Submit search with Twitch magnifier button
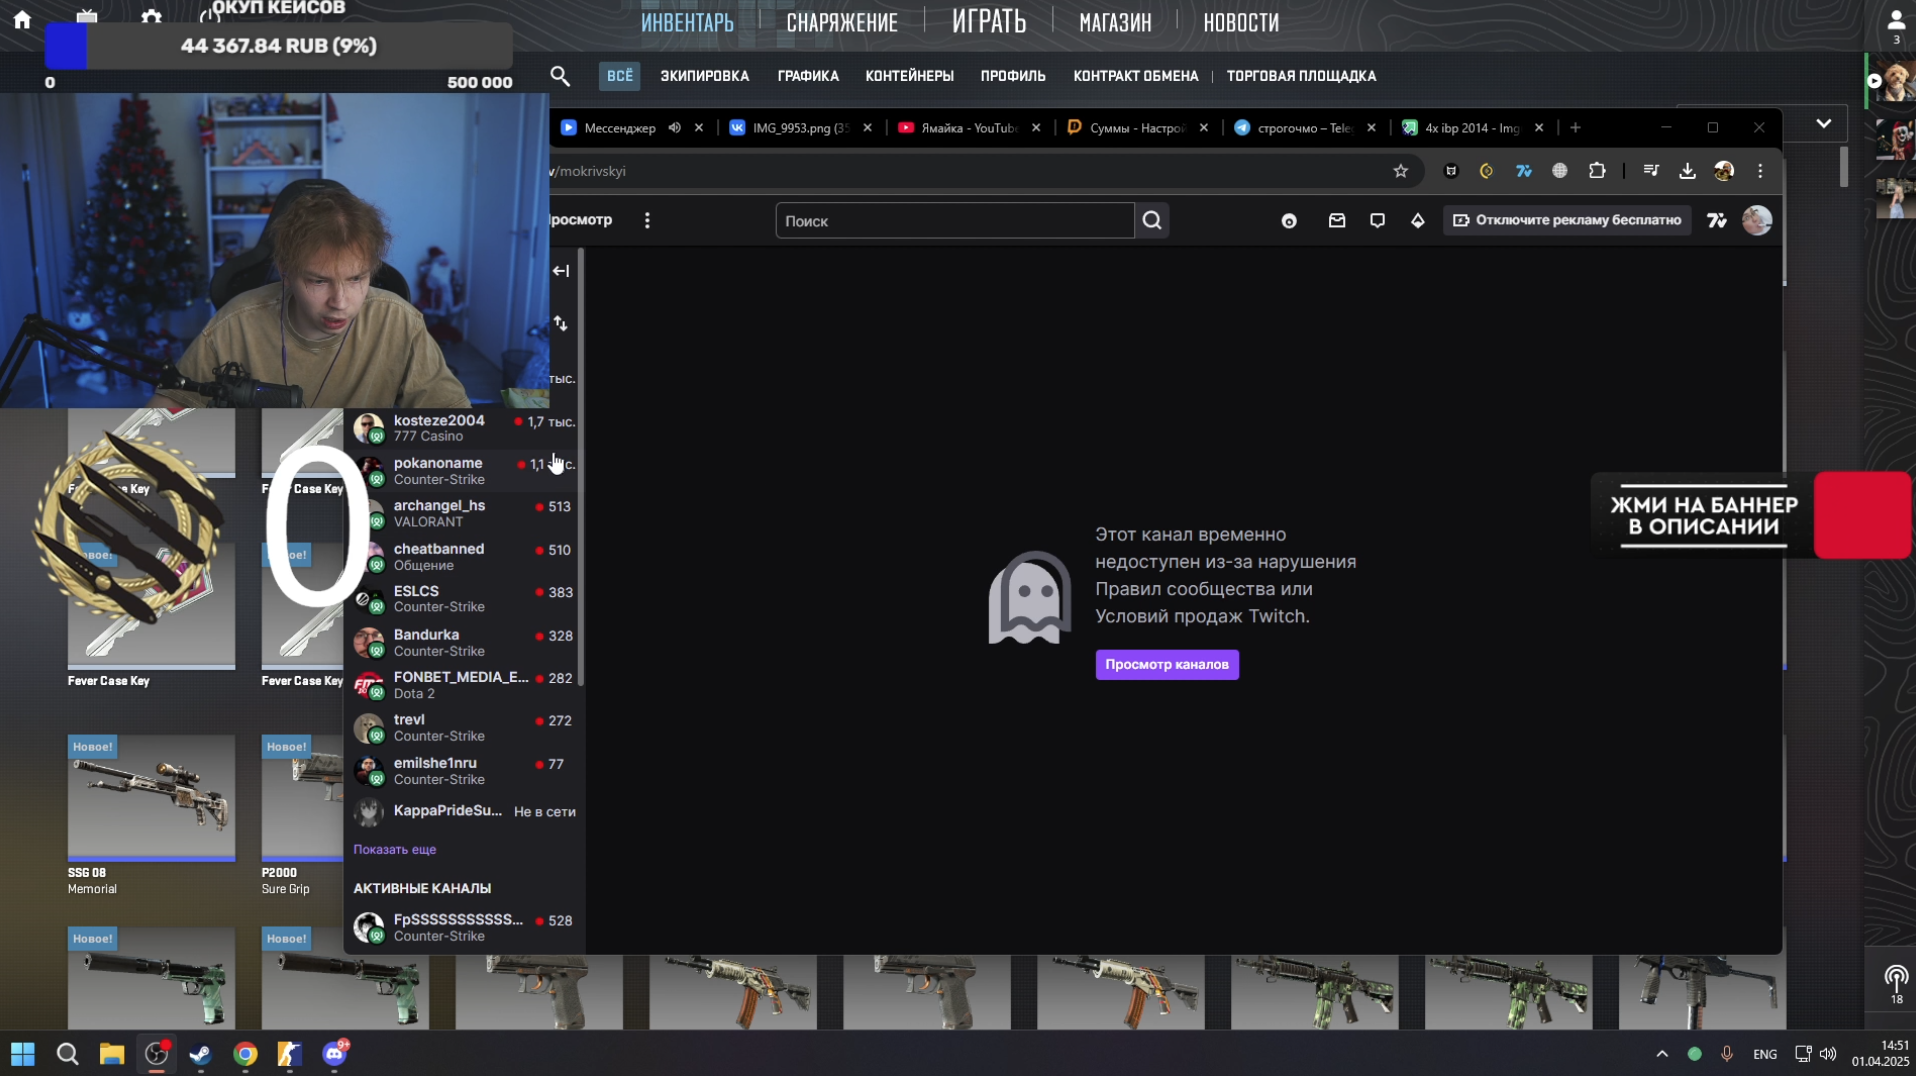The height and width of the screenshot is (1076, 1916). tap(1152, 221)
